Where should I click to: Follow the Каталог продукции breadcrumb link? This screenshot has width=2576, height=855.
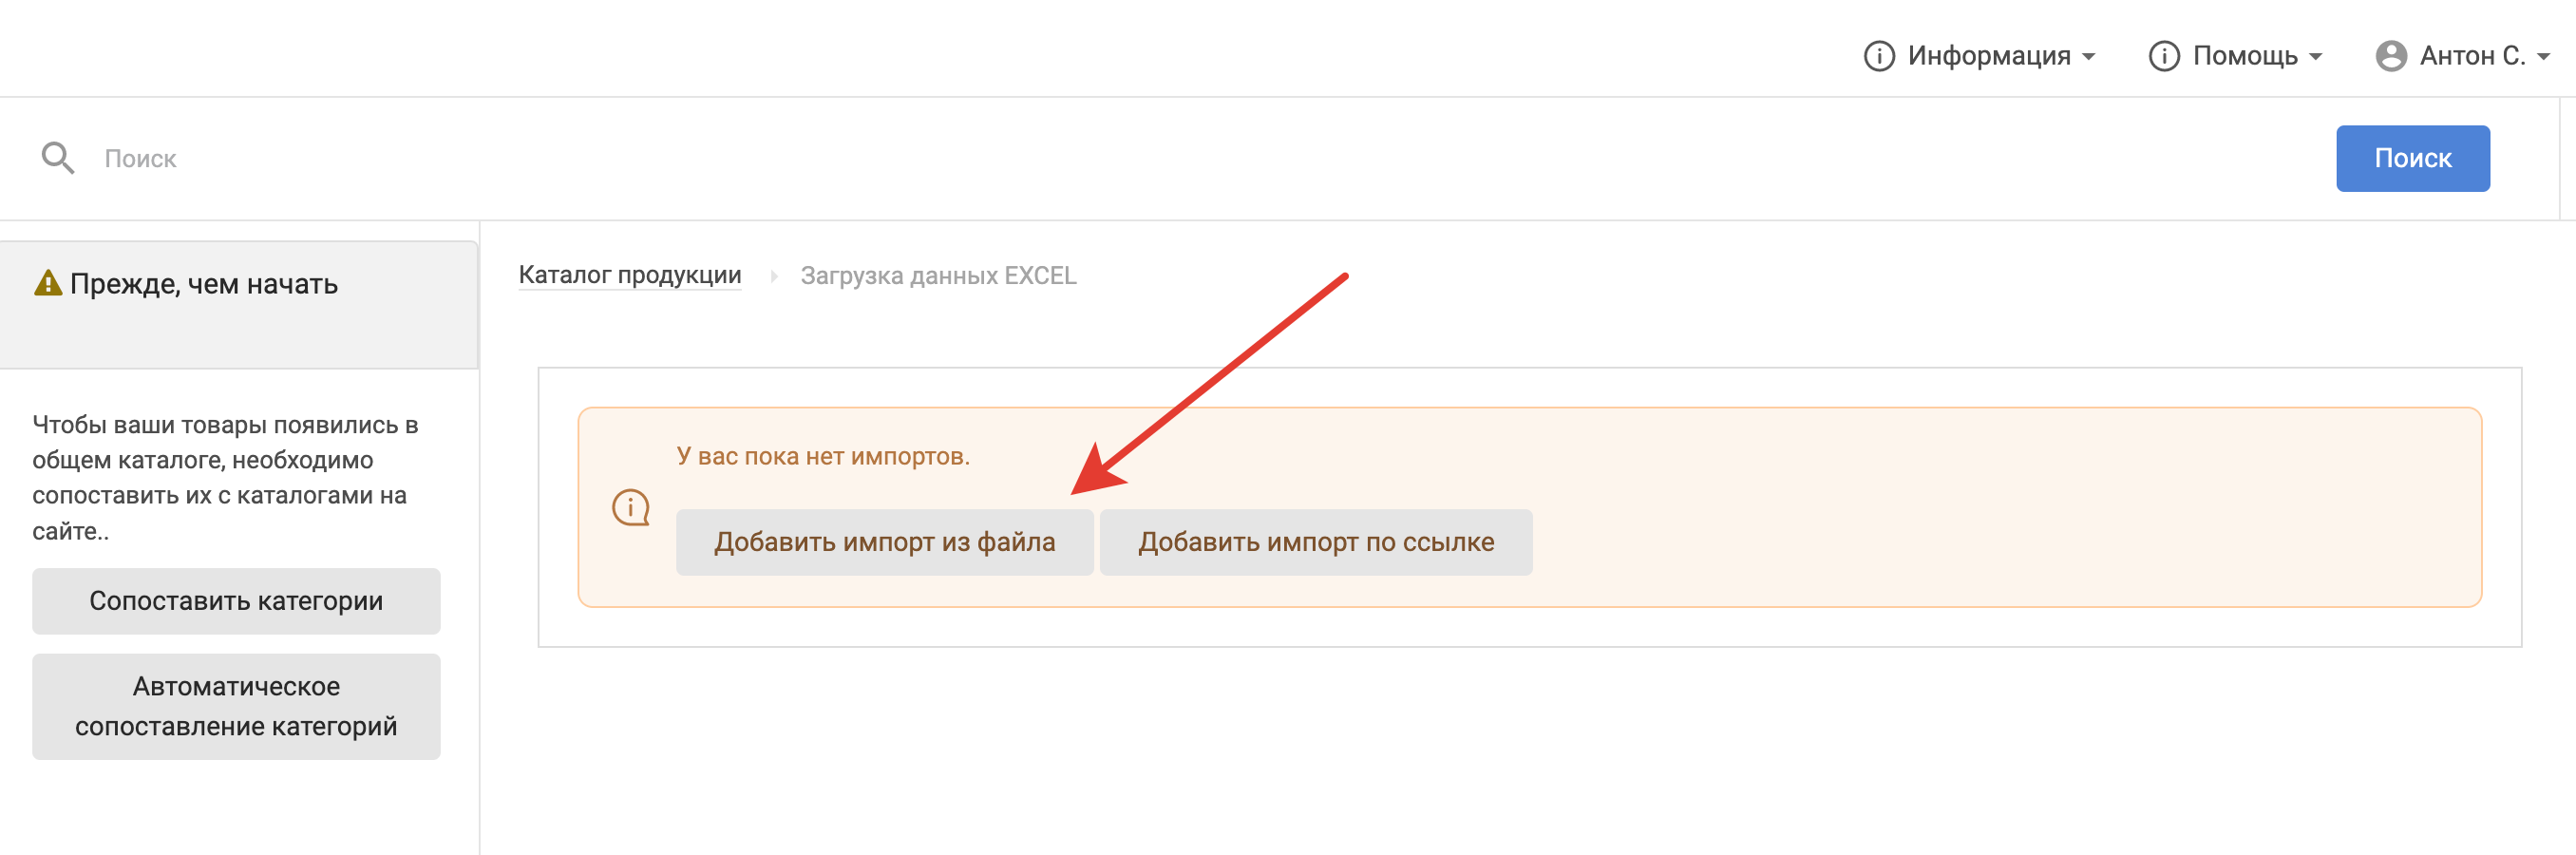pyautogui.click(x=629, y=275)
